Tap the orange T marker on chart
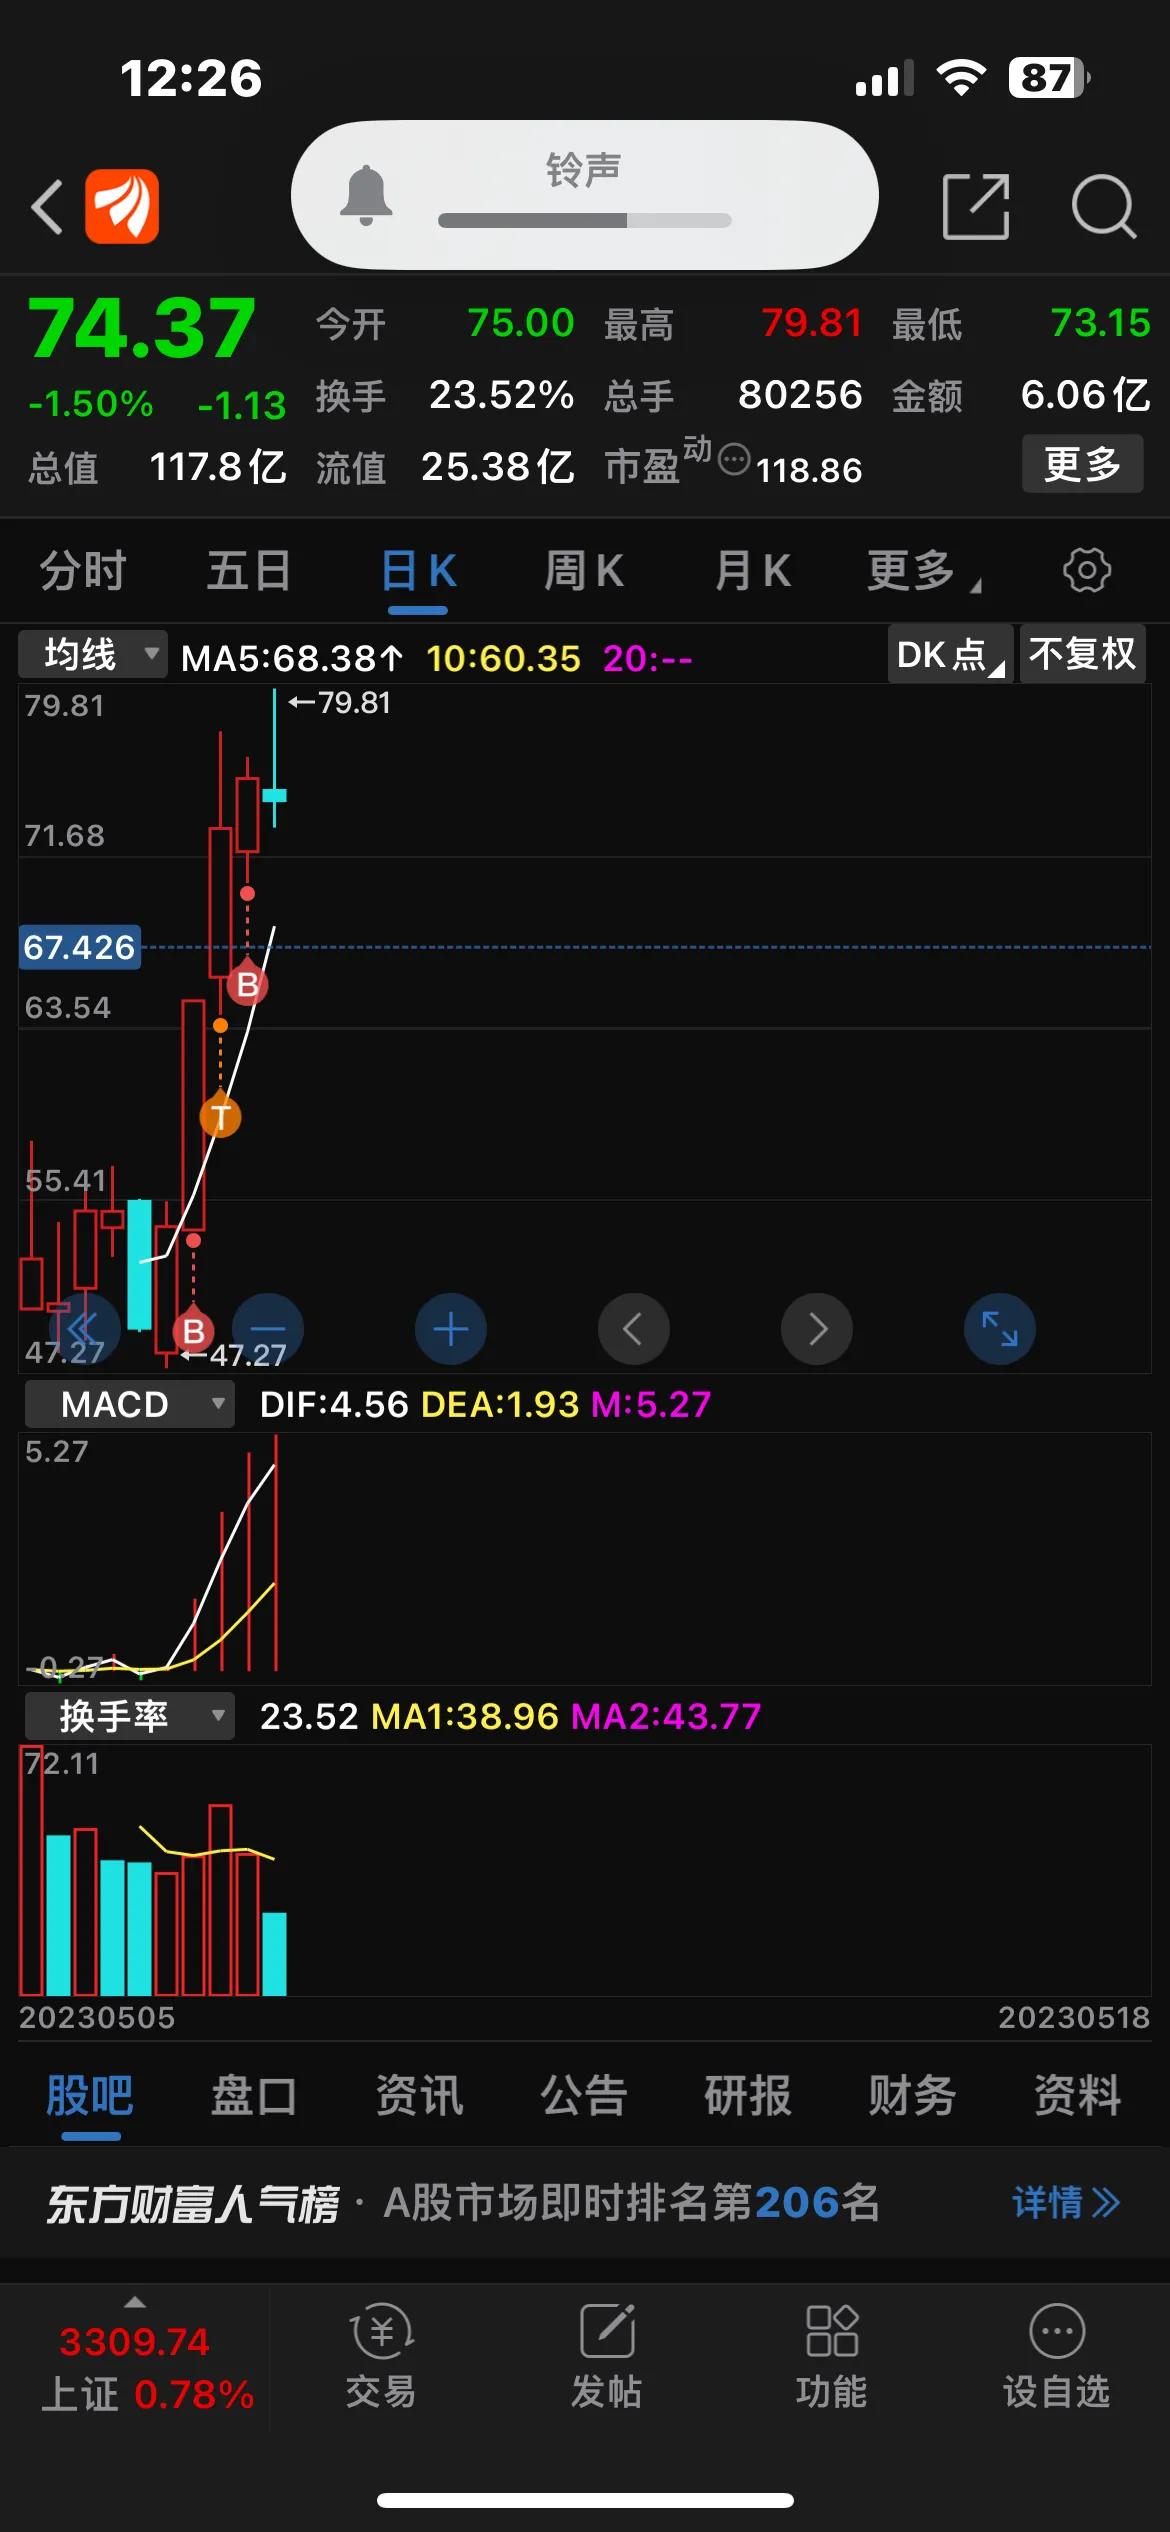1170x2532 pixels. tap(220, 1117)
